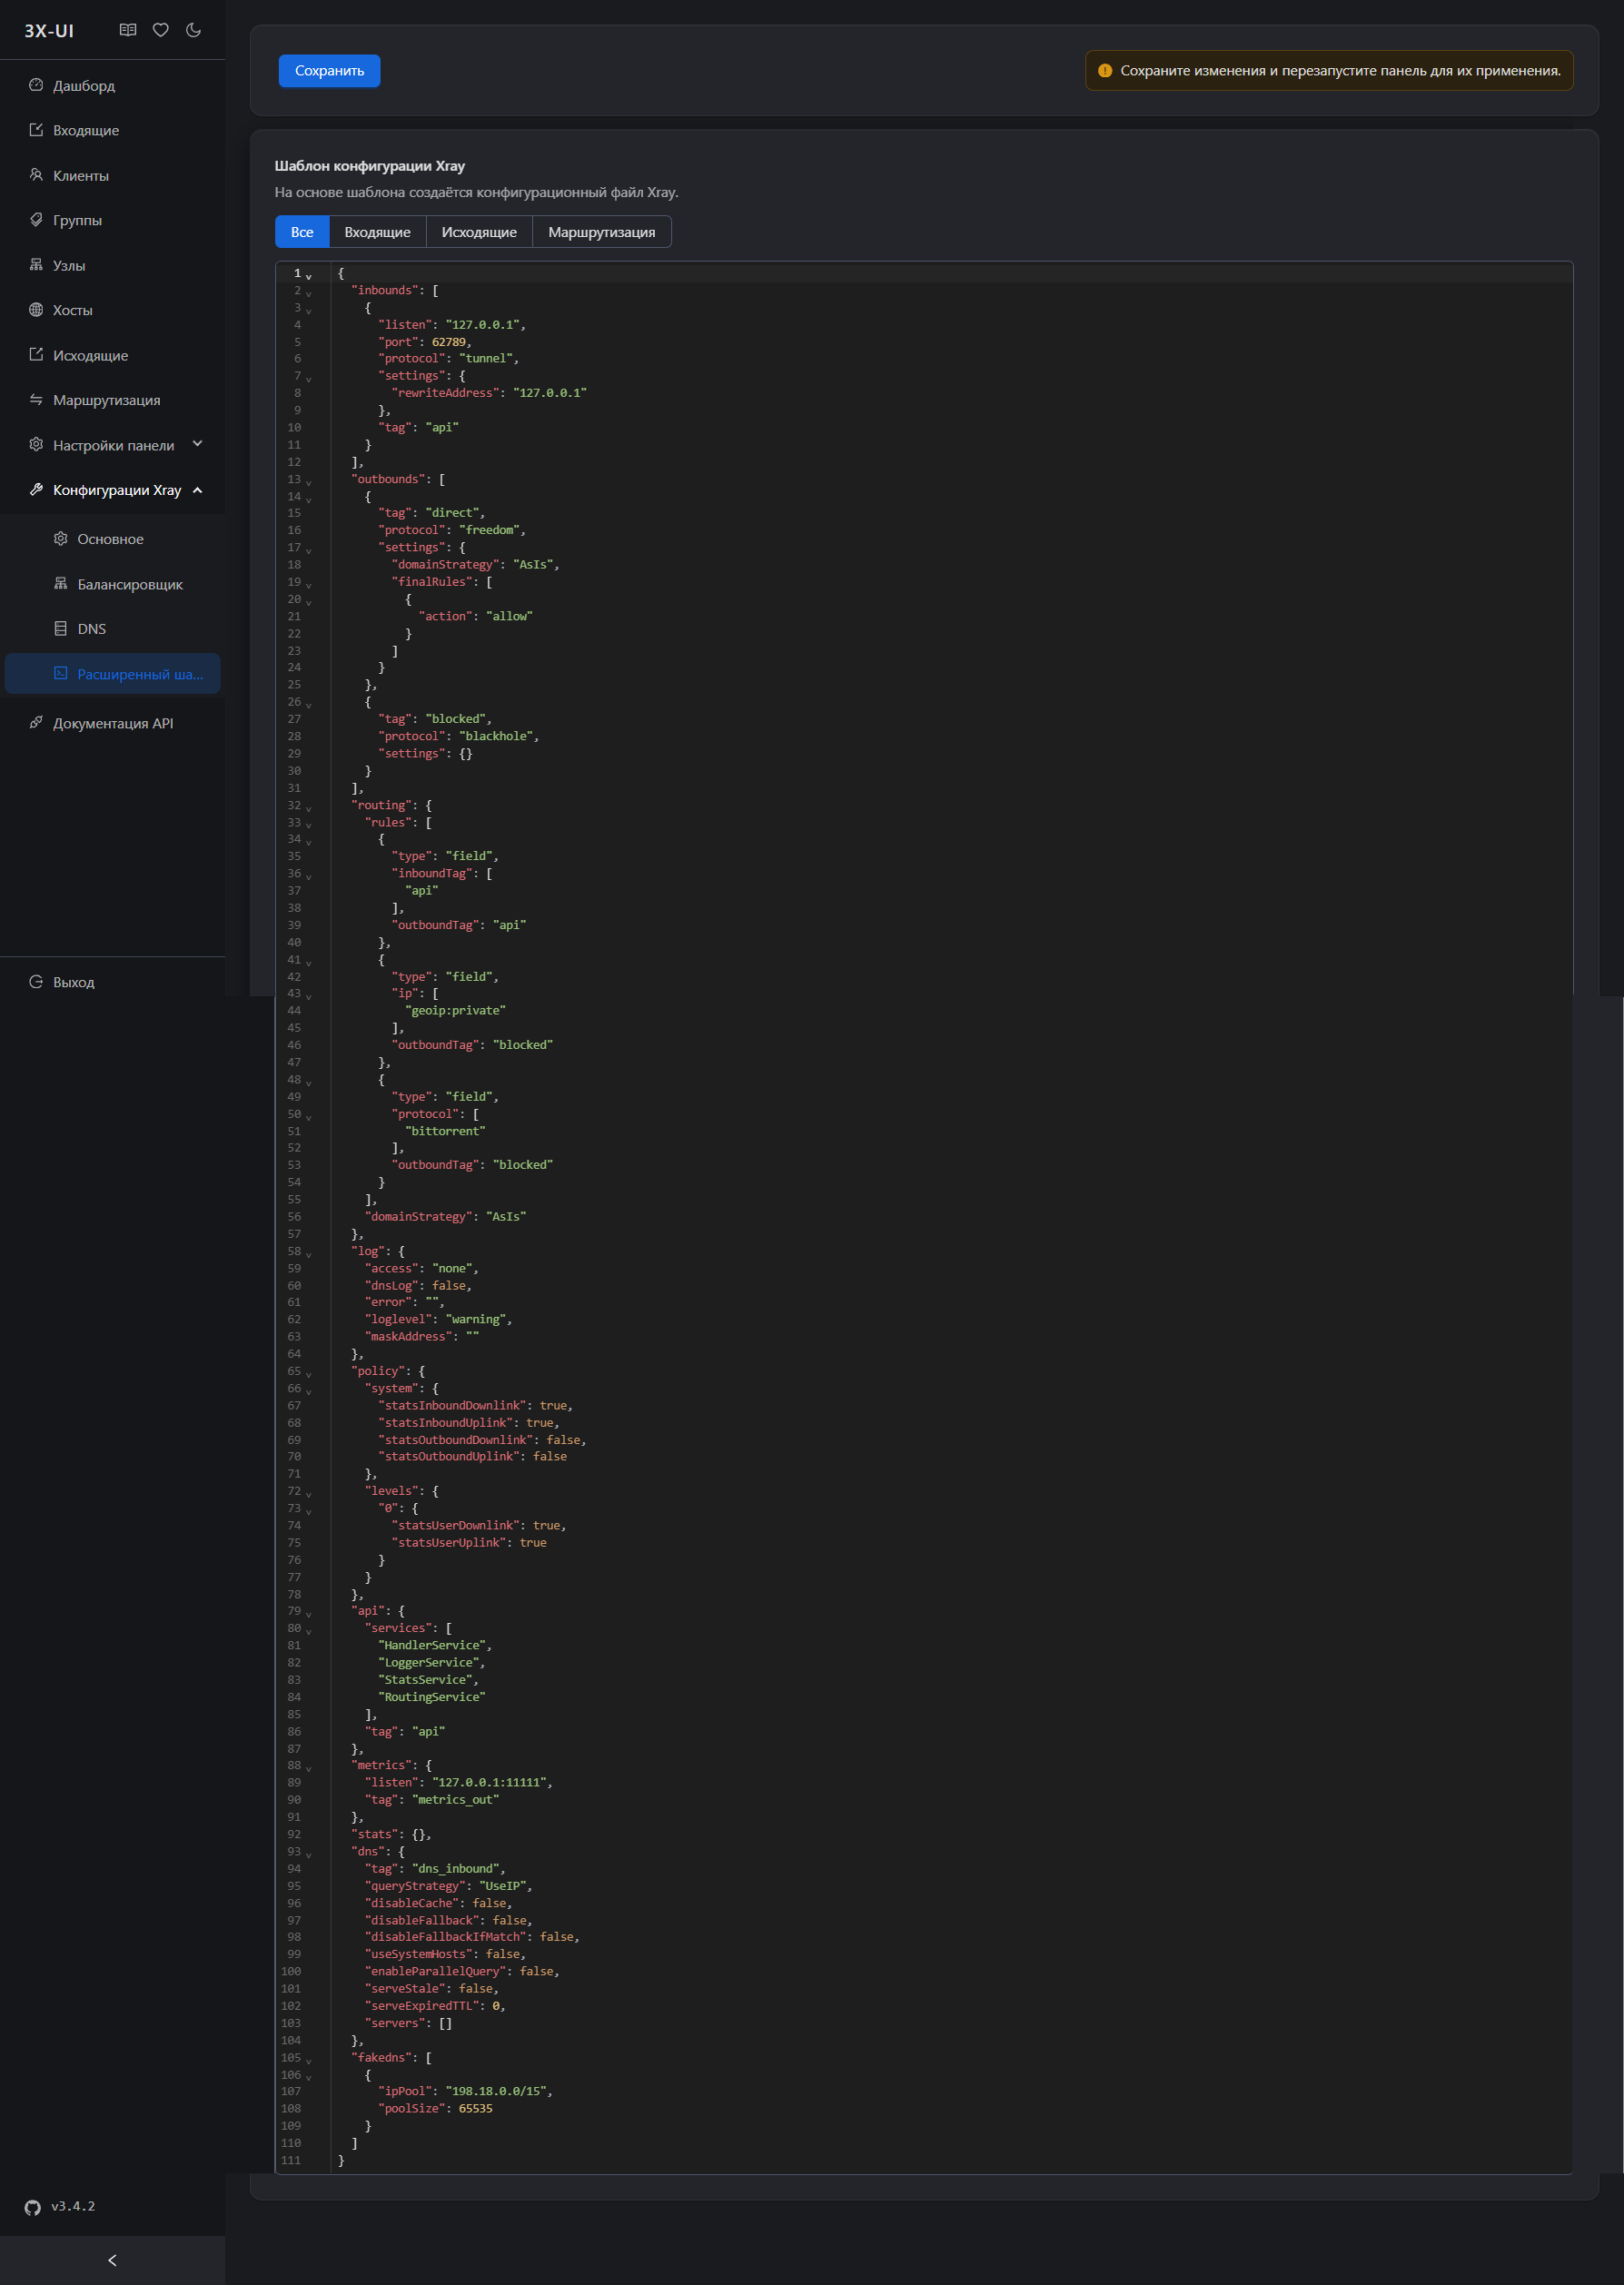
Task: Click the Балансировщик cluster icon
Action: (x=61, y=584)
